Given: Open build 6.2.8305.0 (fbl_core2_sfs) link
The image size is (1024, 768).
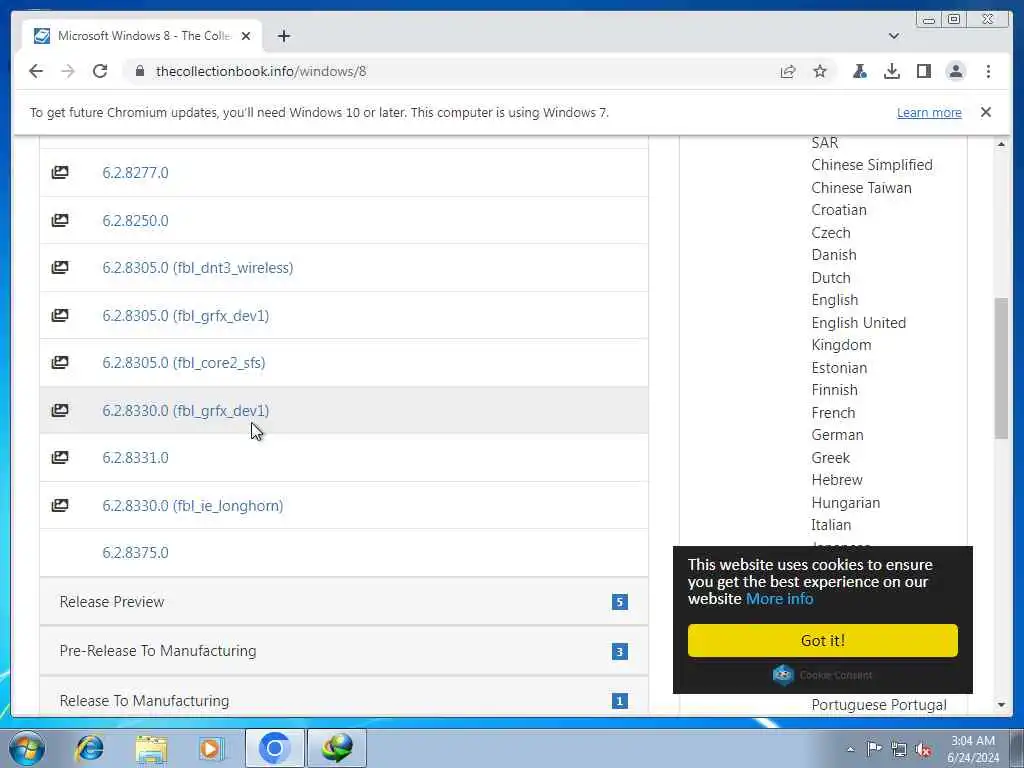Looking at the screenshot, I should coord(184,362).
